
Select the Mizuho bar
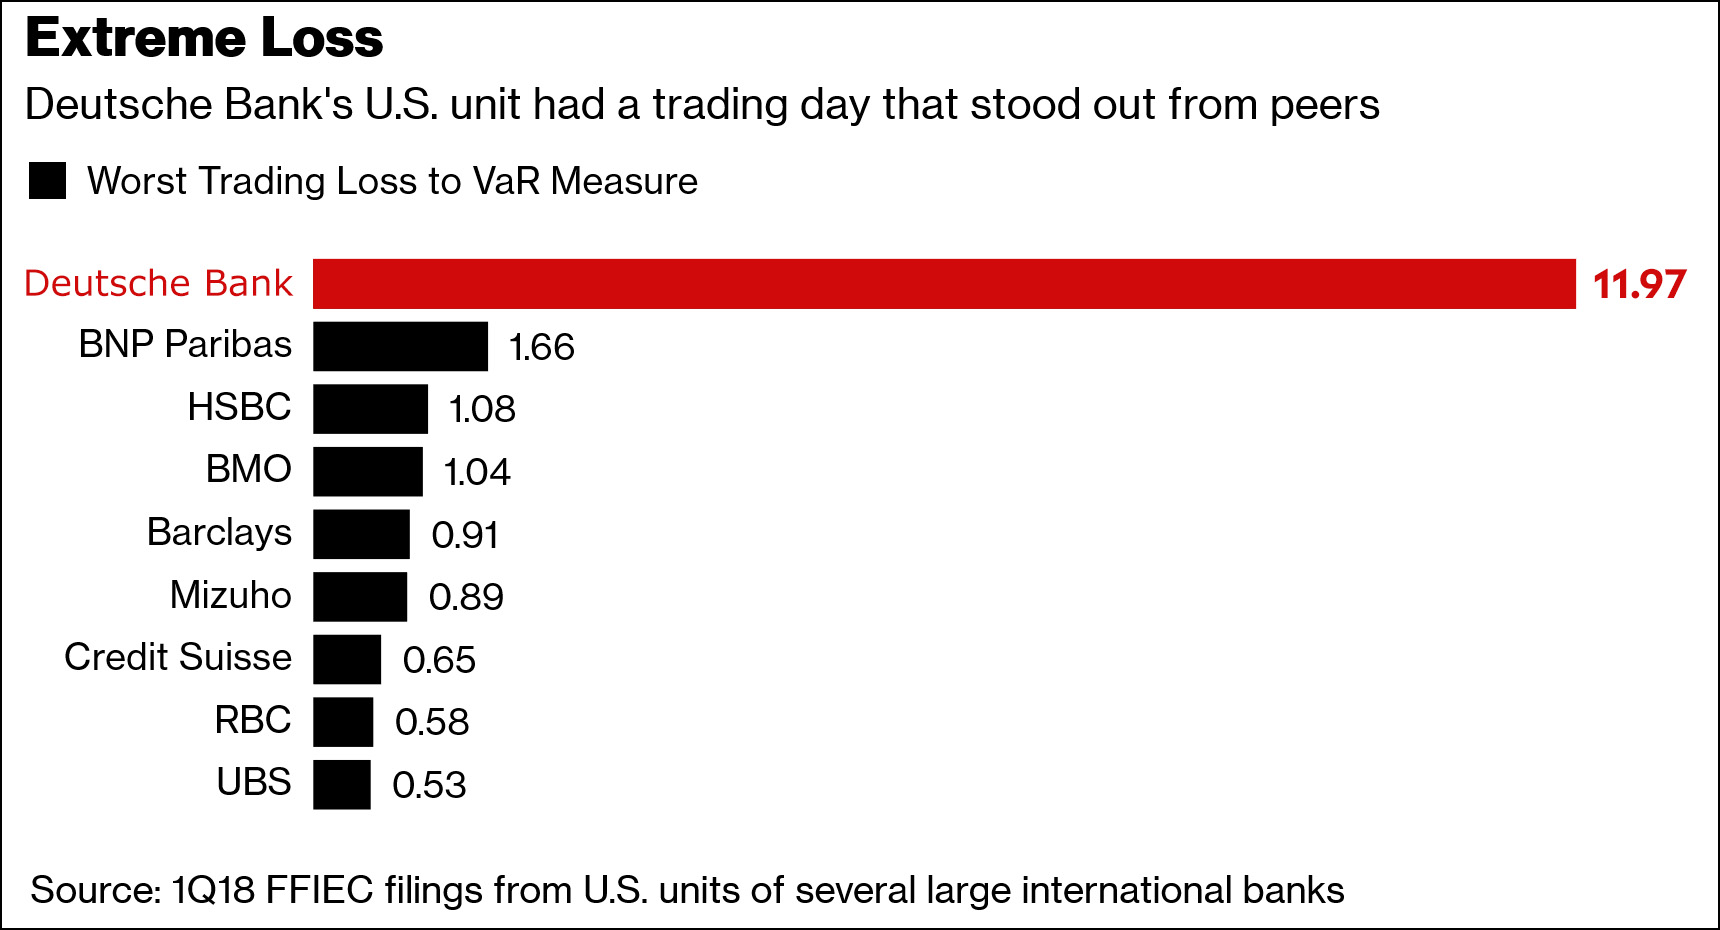pyautogui.click(x=359, y=597)
